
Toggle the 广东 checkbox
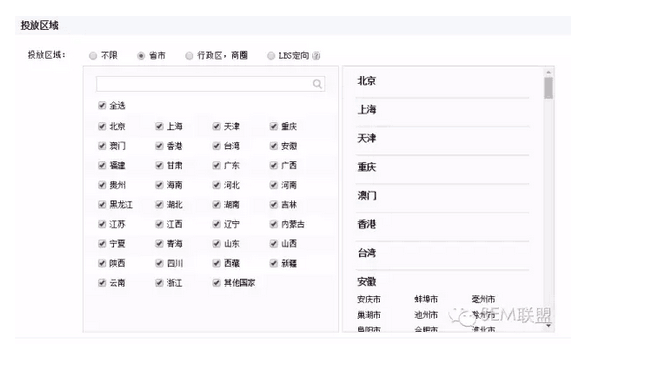click(216, 165)
